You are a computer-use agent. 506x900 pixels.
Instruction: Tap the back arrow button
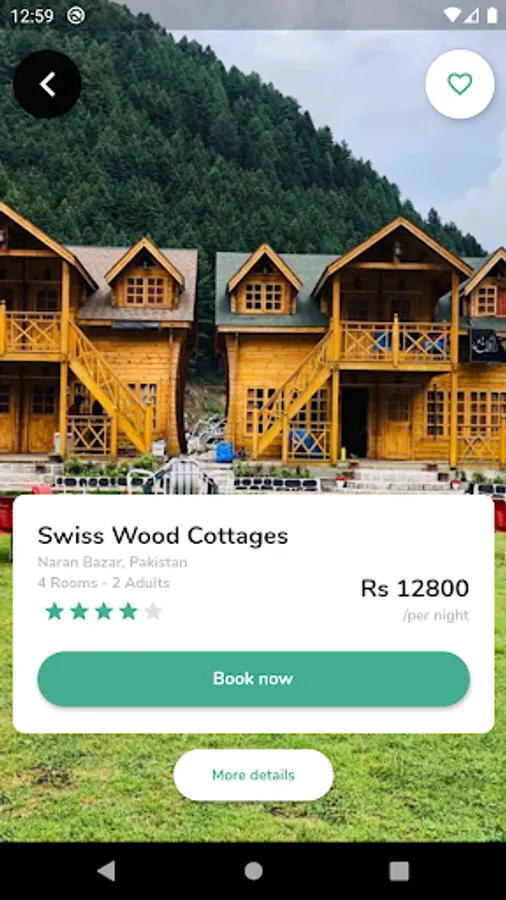tap(47, 84)
